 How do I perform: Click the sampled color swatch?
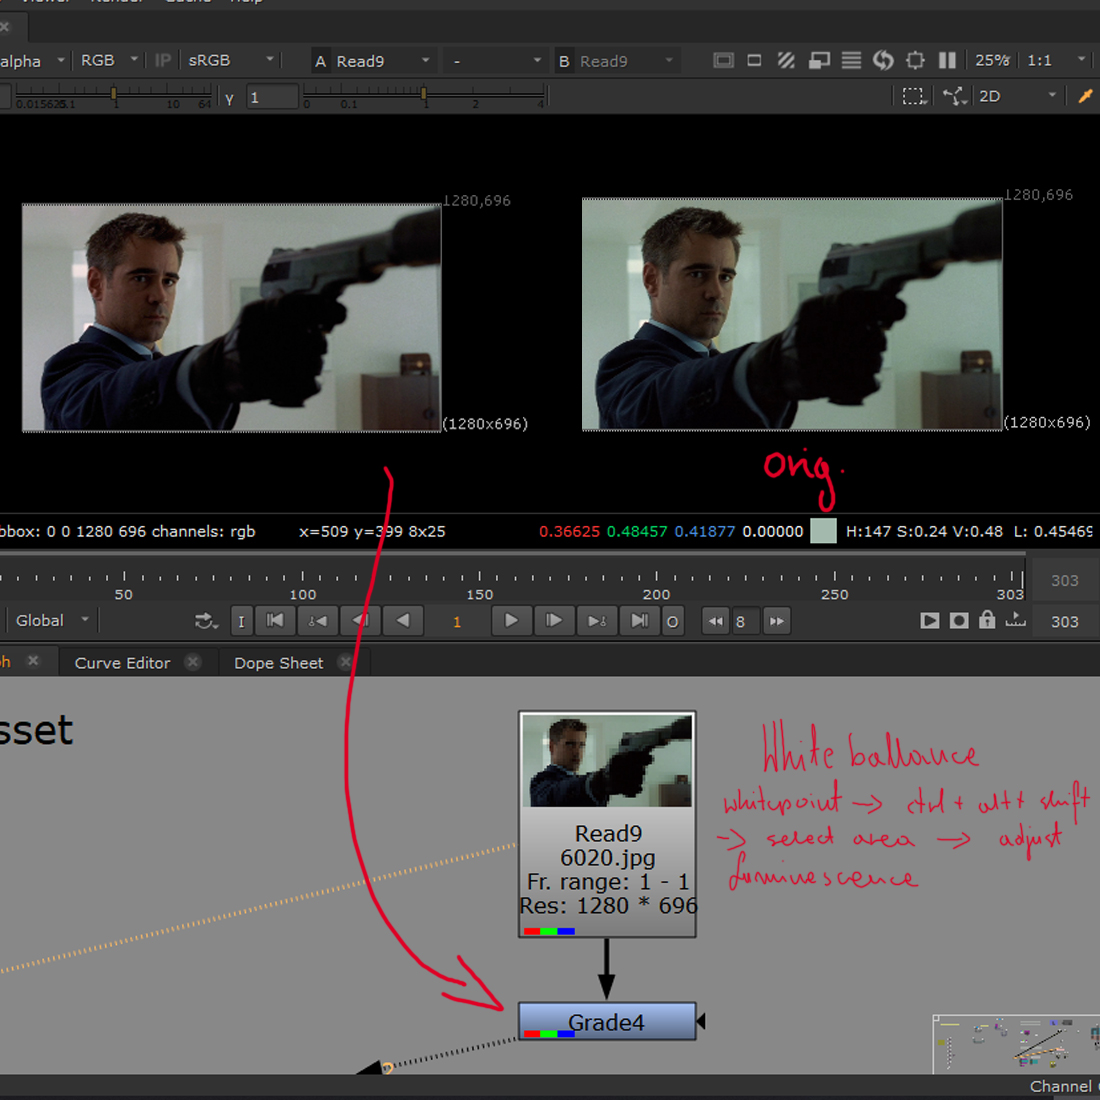point(823,531)
